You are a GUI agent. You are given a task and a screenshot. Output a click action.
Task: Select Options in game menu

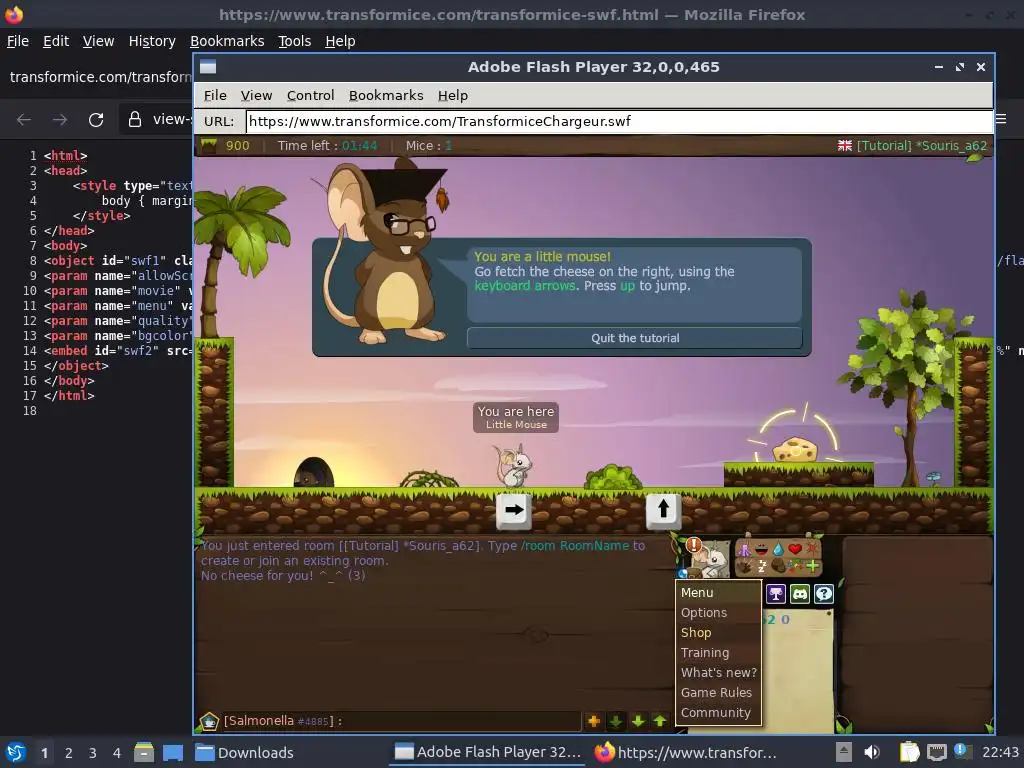(x=718, y=613)
